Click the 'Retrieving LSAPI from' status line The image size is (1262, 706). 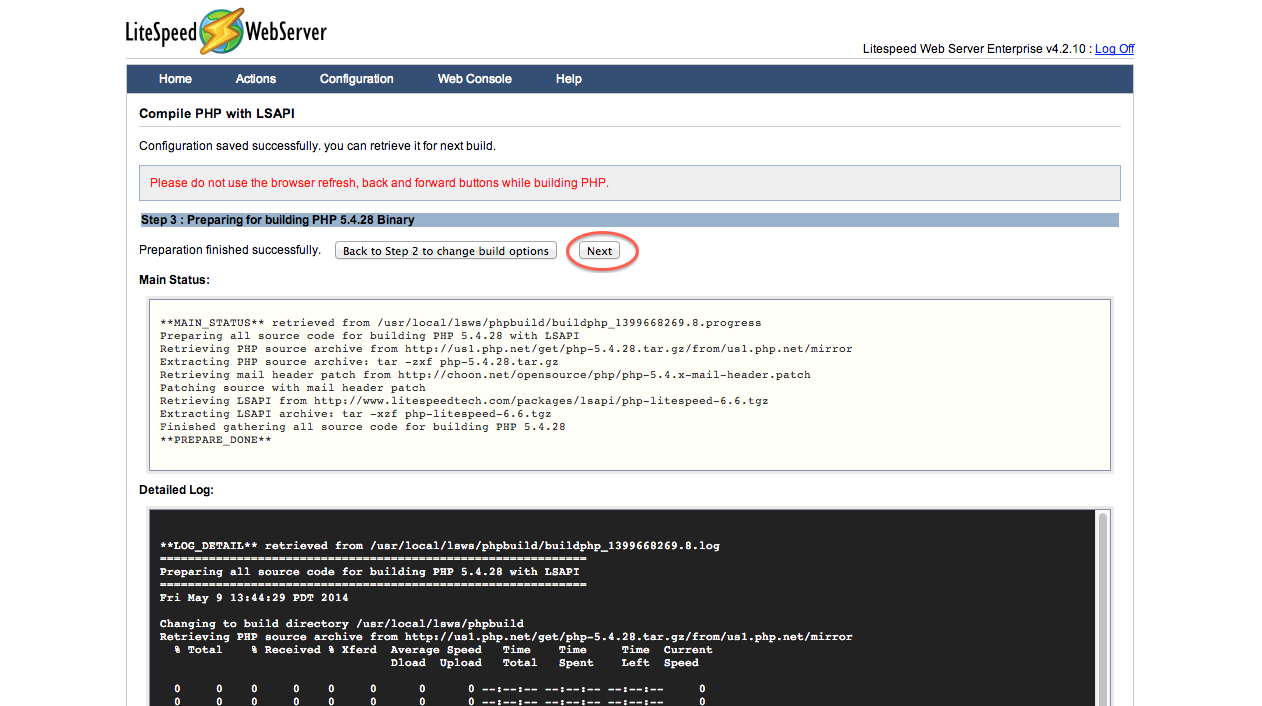(464, 401)
